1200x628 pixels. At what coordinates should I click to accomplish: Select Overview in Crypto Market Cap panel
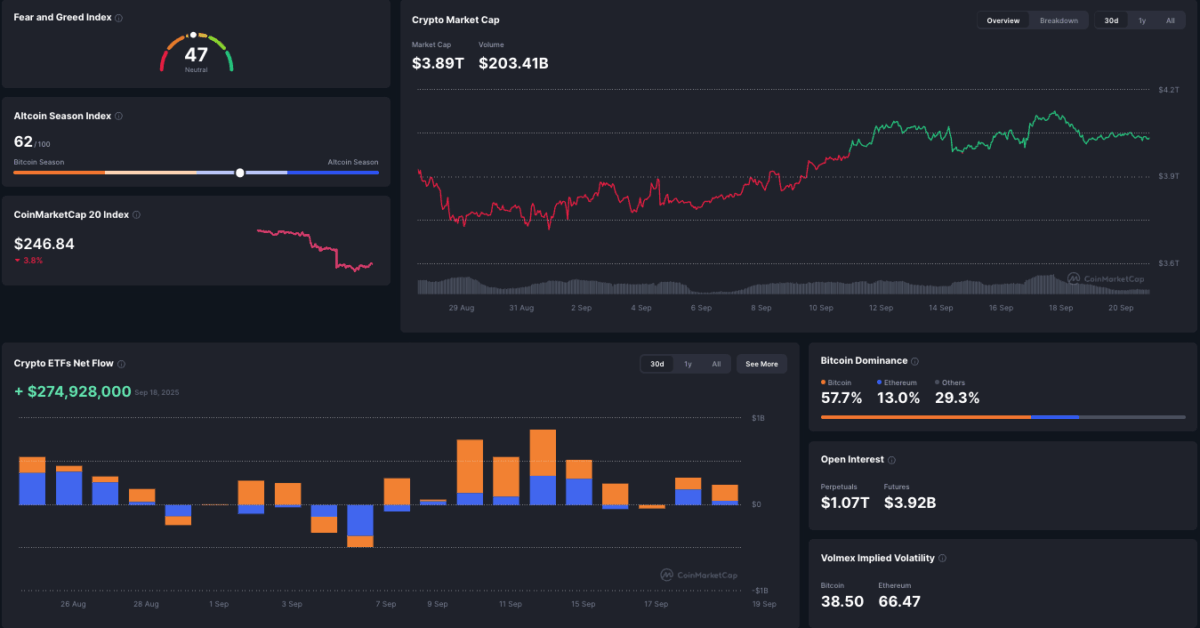(x=1003, y=20)
